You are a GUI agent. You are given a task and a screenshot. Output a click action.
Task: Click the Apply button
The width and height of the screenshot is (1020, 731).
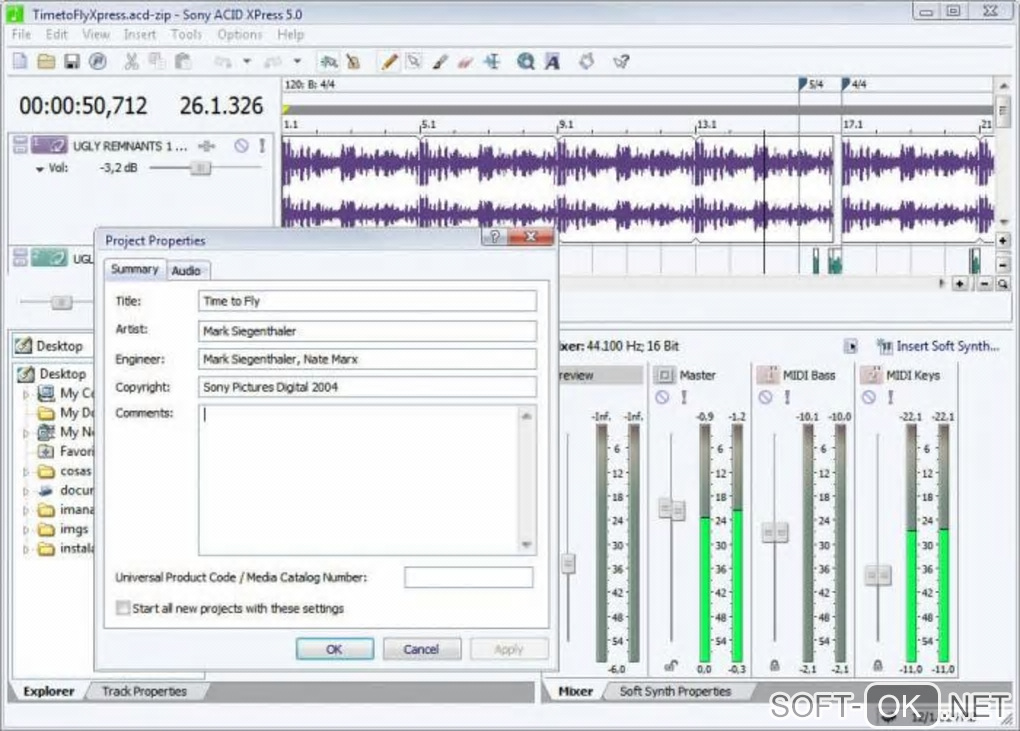click(x=509, y=649)
